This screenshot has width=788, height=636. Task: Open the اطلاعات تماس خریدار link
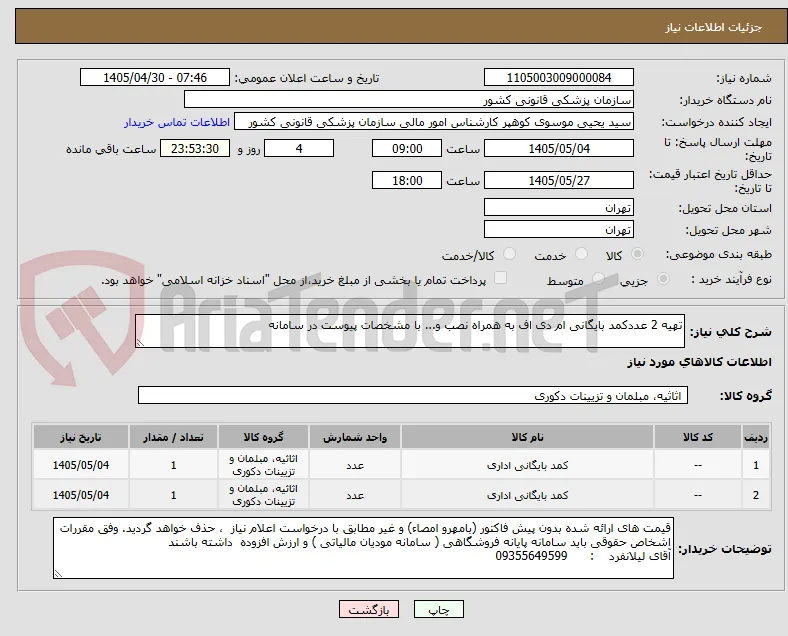tap(177, 122)
